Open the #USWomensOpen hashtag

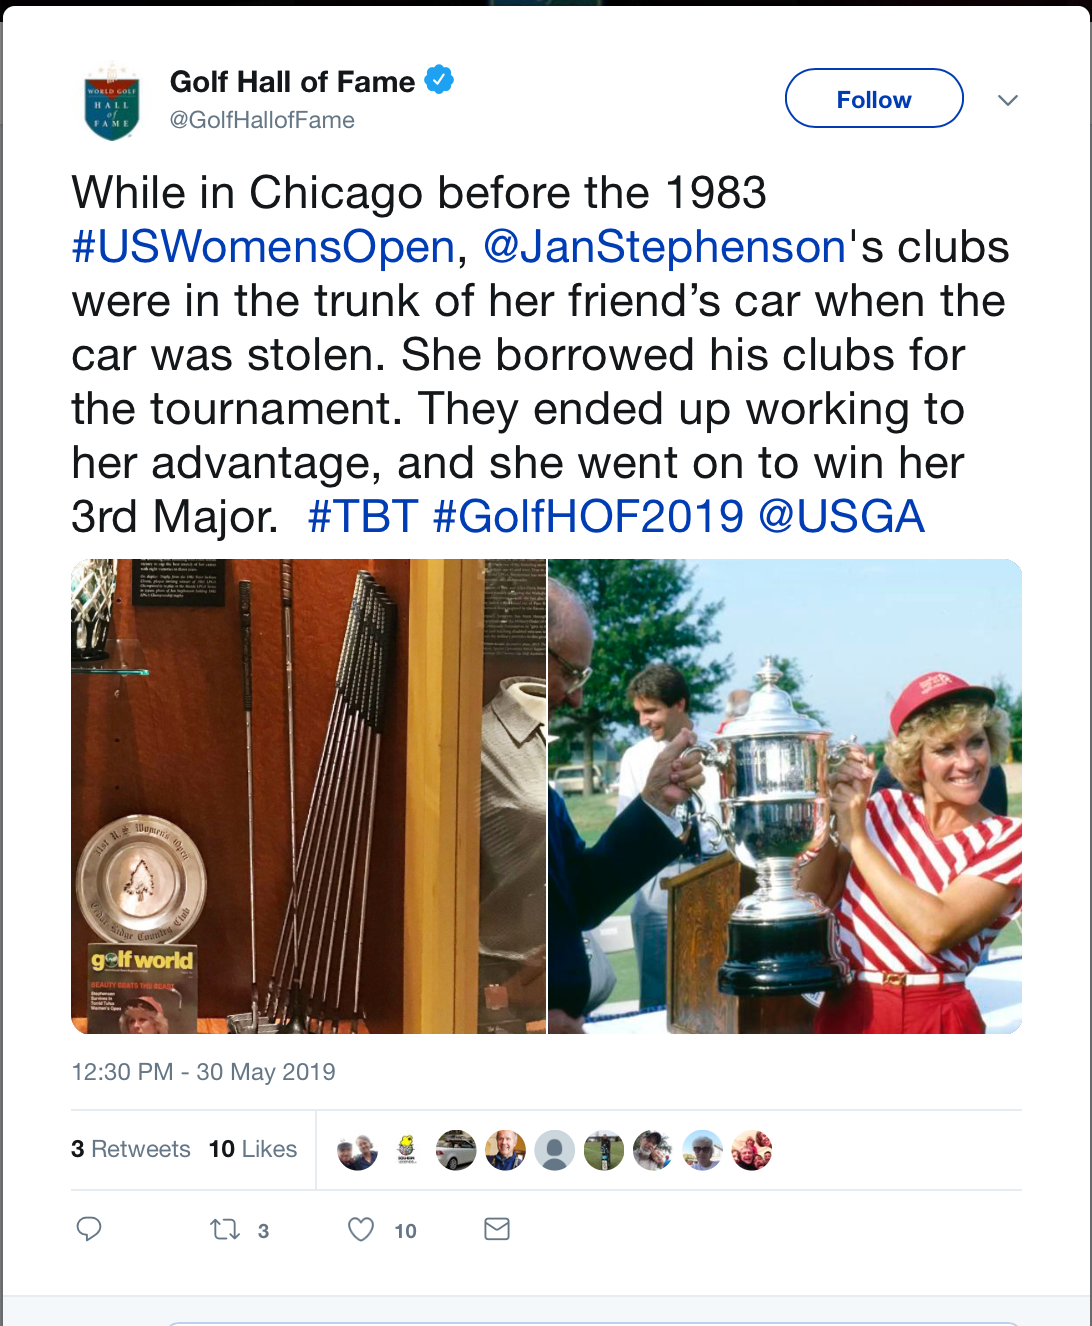click(x=264, y=247)
